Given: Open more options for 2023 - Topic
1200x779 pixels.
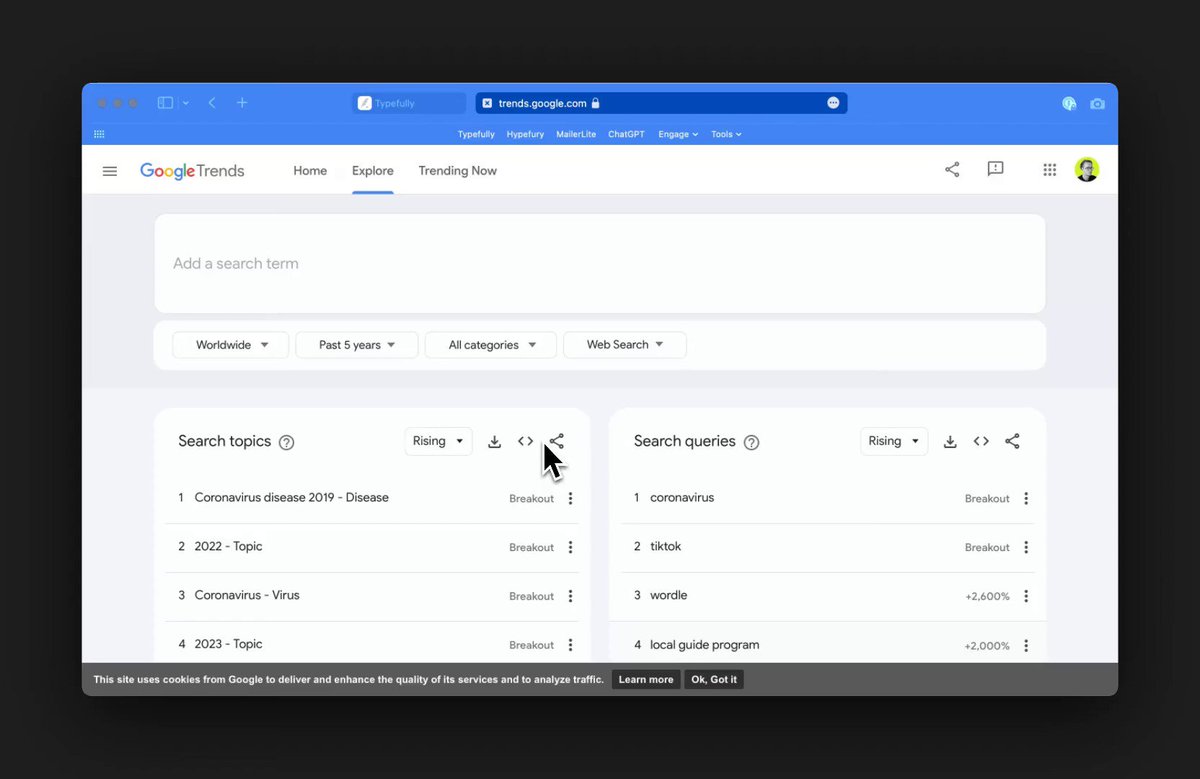Looking at the screenshot, I should pos(570,645).
